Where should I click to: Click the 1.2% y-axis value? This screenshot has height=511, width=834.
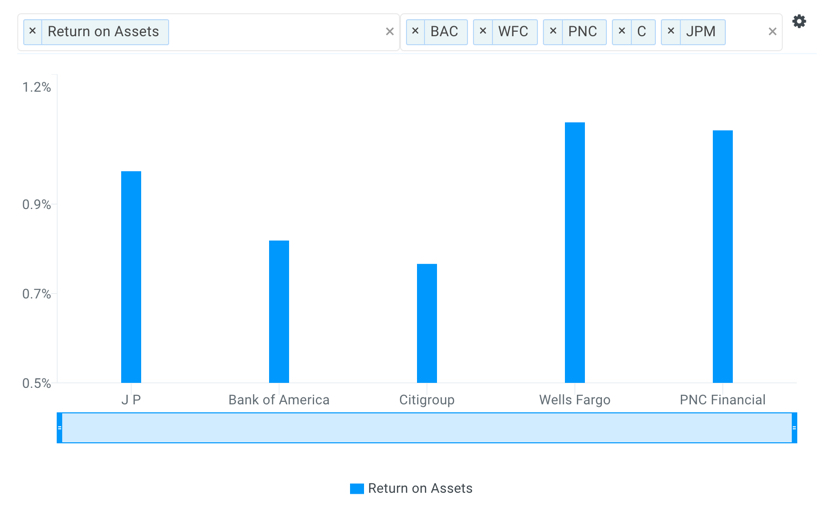coord(36,87)
